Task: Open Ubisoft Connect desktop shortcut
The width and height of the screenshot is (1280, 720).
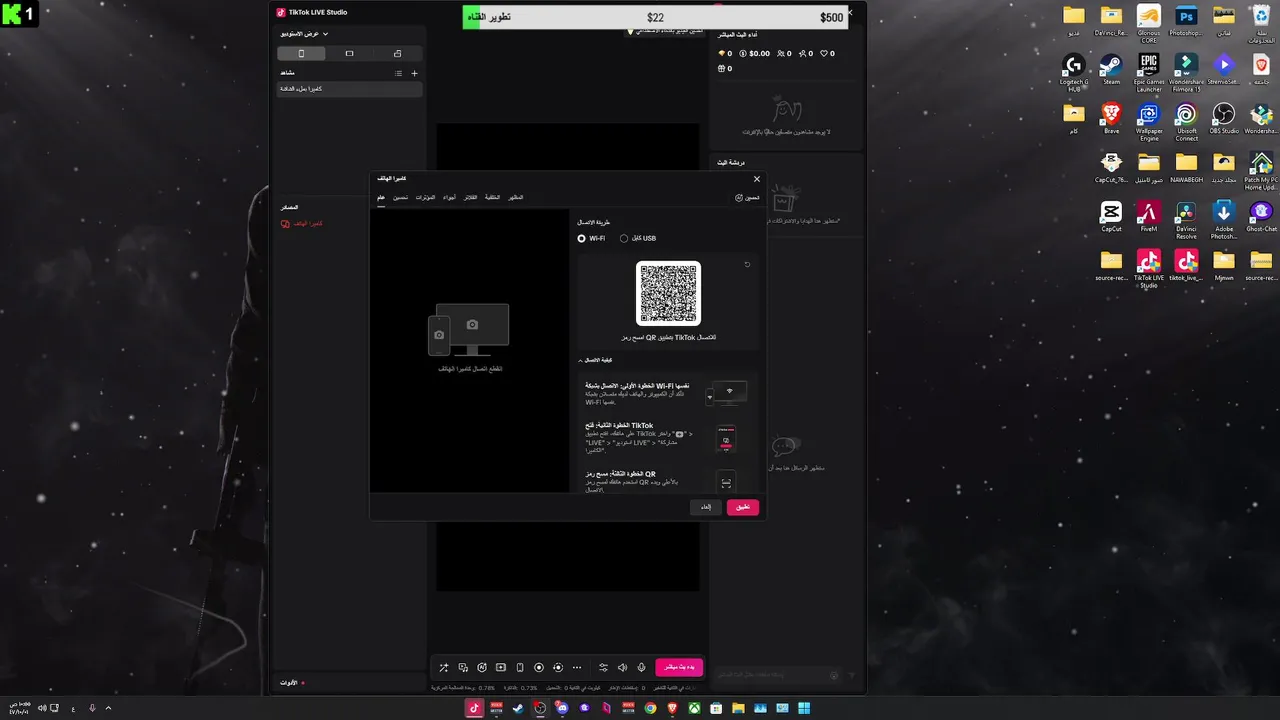Action: (x=1186, y=121)
